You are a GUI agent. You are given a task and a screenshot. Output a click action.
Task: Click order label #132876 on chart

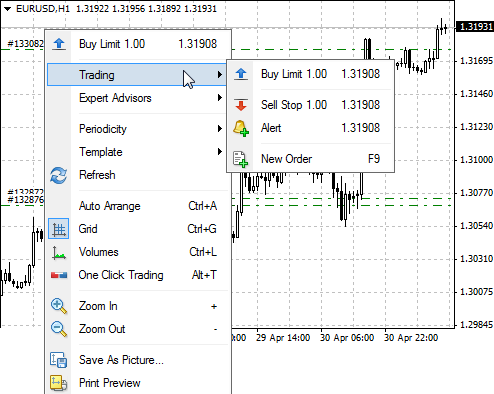point(25,200)
